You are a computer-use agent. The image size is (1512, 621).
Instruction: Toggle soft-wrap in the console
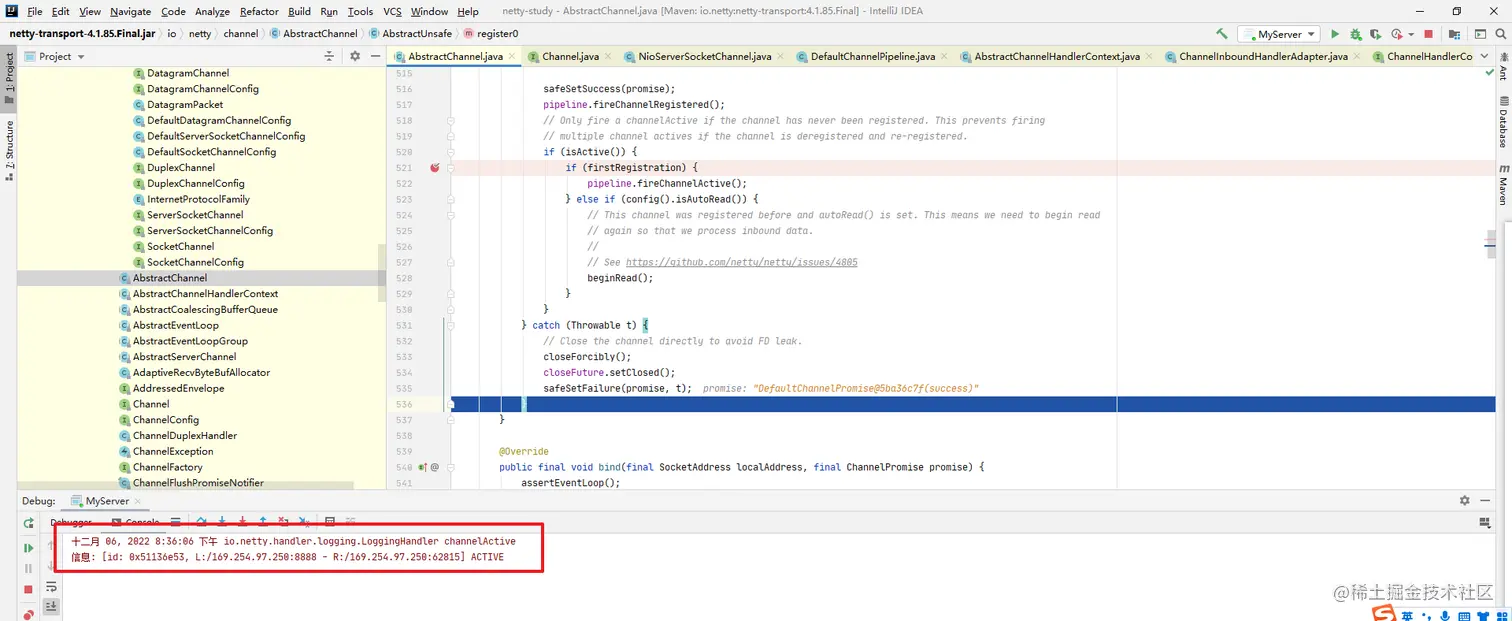pos(51,586)
